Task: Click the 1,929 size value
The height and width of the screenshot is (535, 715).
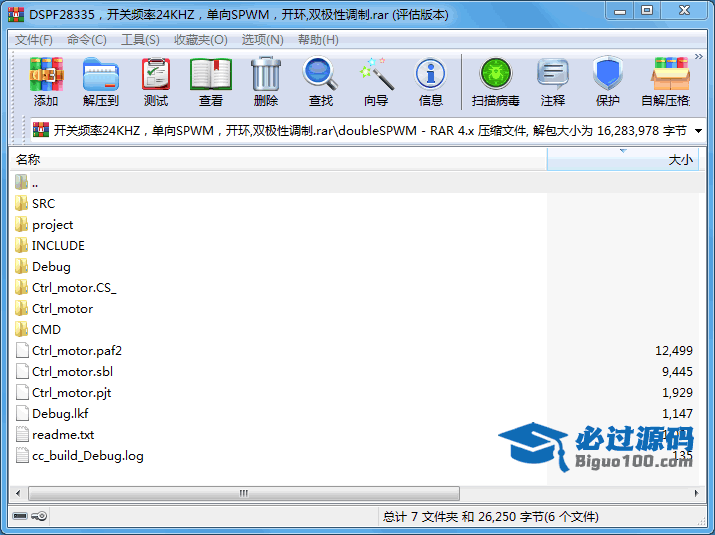Action: [x=677, y=392]
